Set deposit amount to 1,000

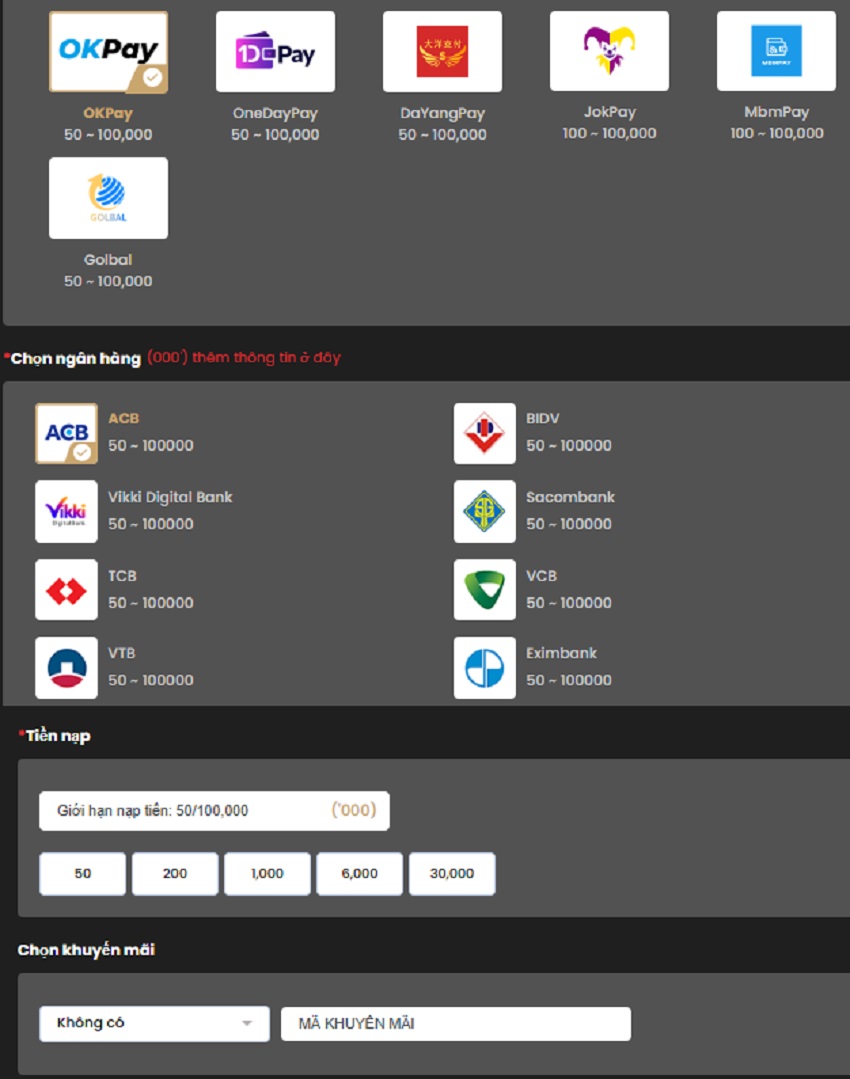267,873
